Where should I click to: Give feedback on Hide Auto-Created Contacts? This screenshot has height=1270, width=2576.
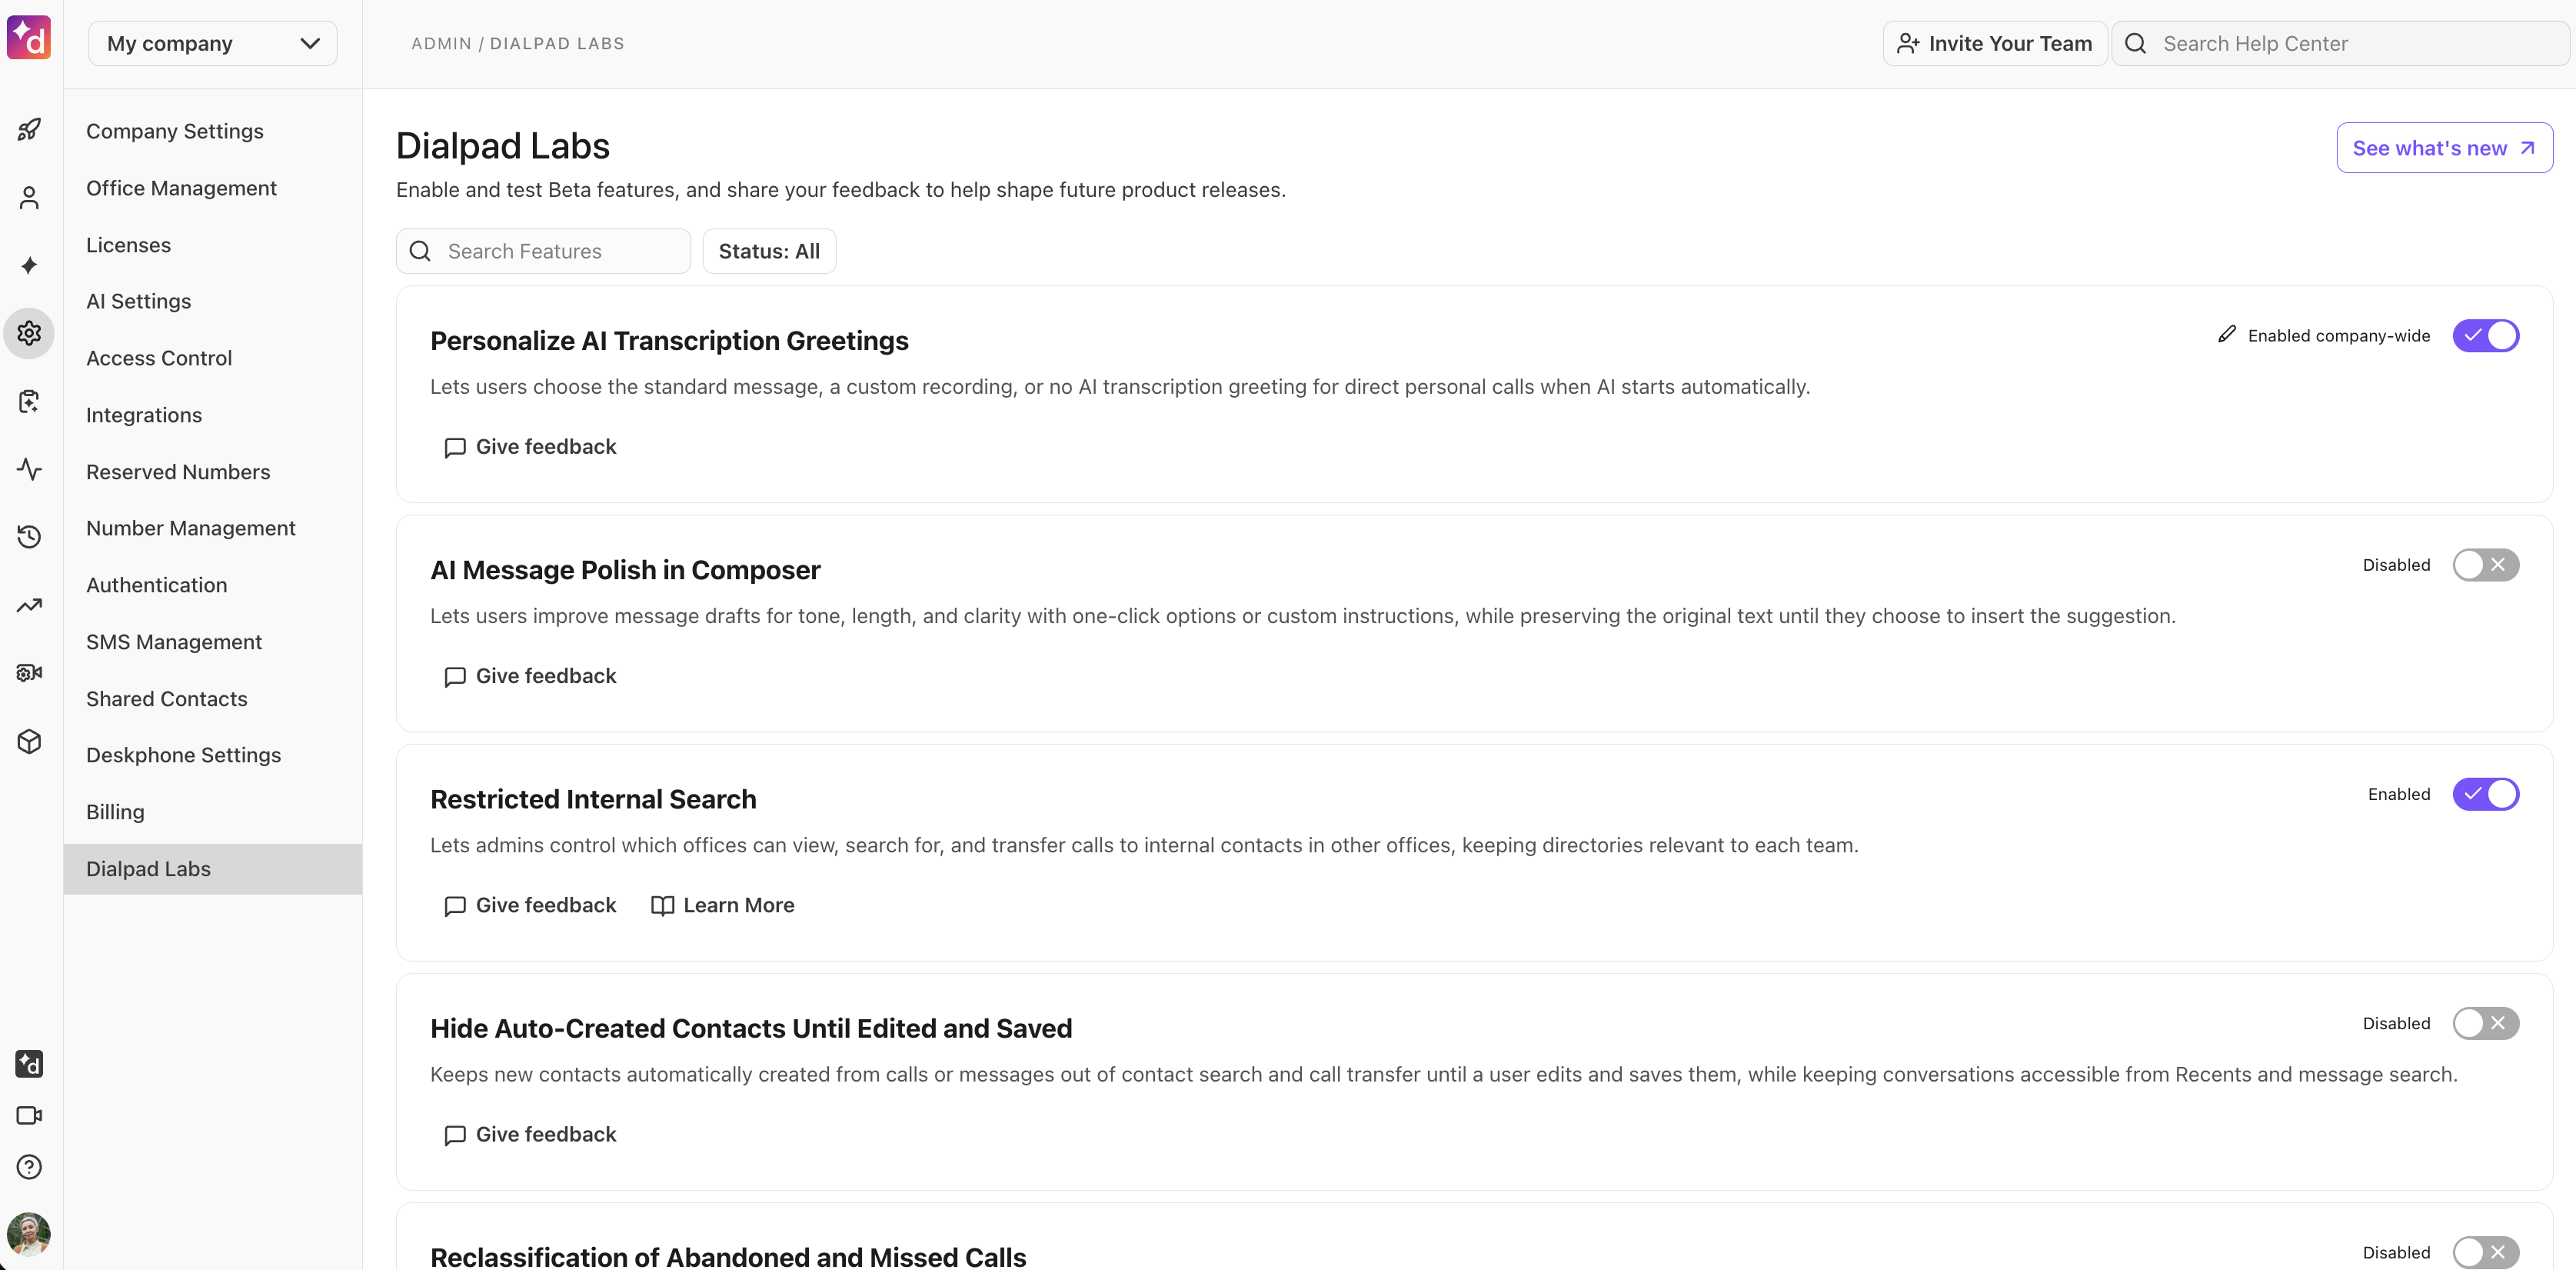[x=530, y=1134]
